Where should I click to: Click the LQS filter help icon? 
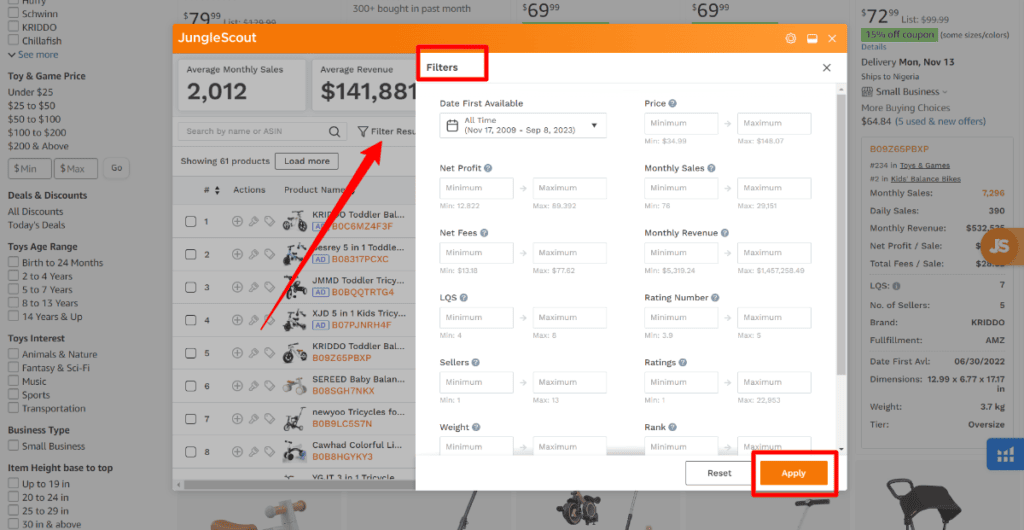(x=464, y=297)
